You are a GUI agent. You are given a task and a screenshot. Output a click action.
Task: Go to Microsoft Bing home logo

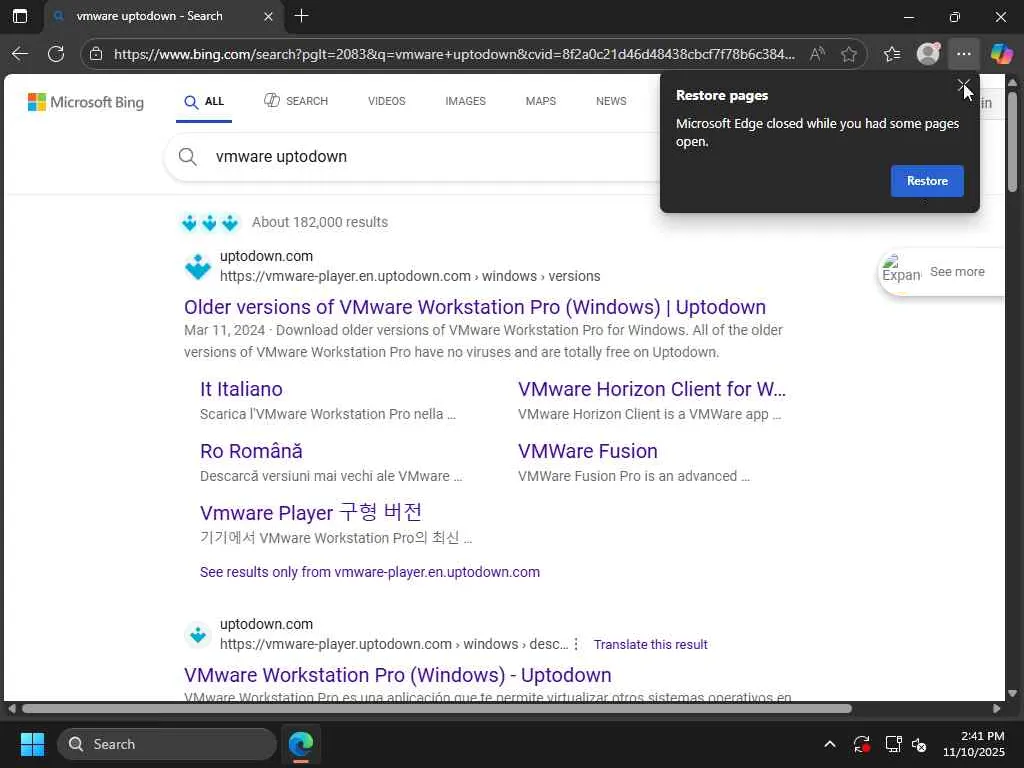click(x=86, y=102)
